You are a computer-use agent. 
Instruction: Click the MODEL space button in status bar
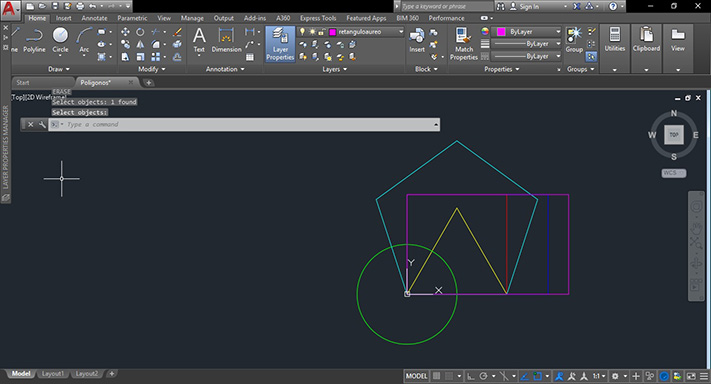(416, 376)
